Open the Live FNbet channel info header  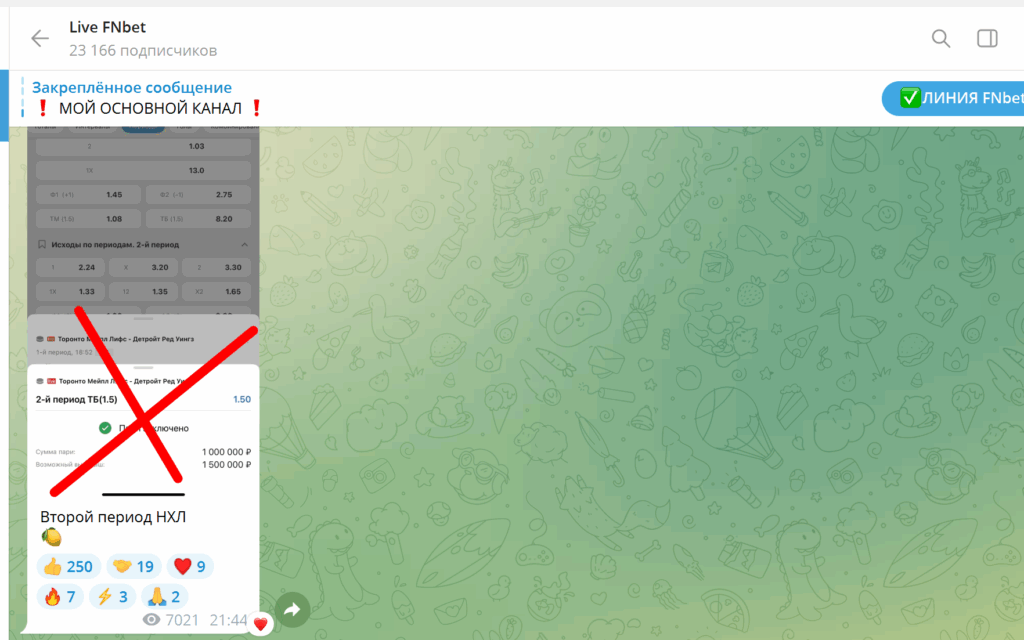142,38
